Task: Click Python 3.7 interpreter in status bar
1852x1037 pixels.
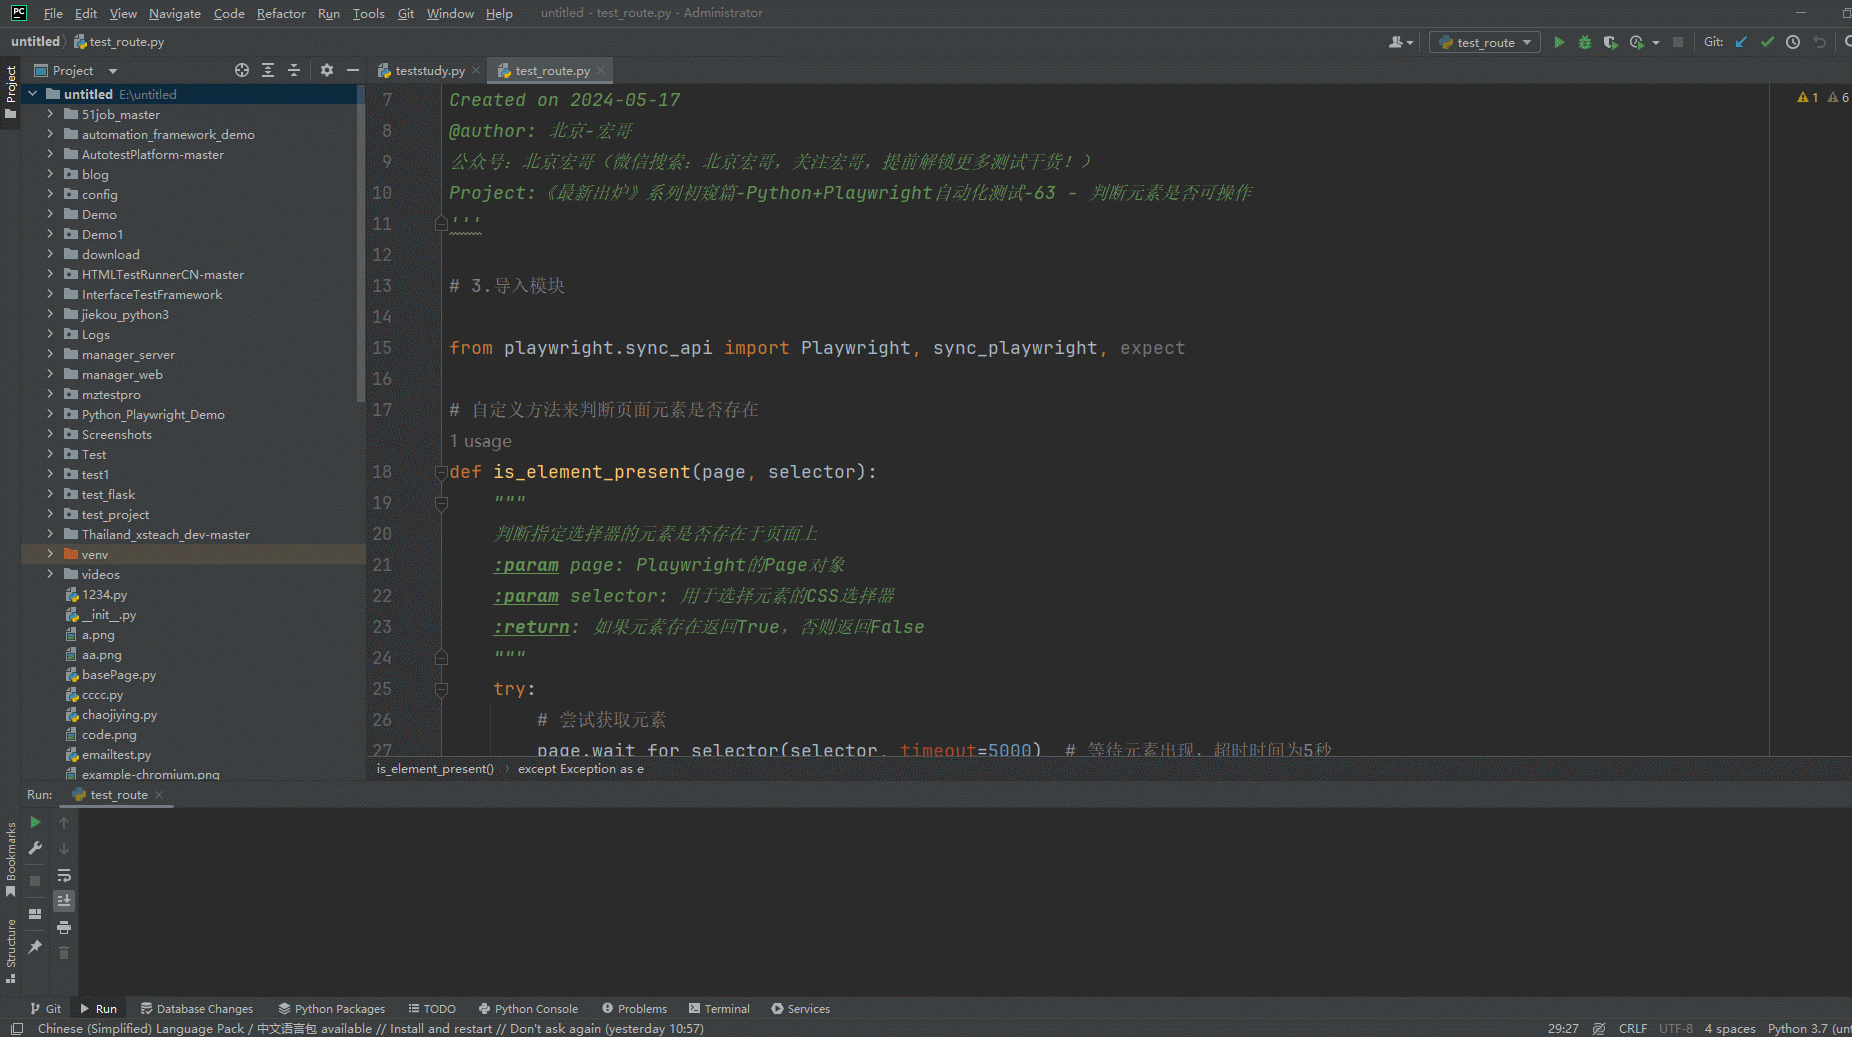Action: (1809, 1028)
